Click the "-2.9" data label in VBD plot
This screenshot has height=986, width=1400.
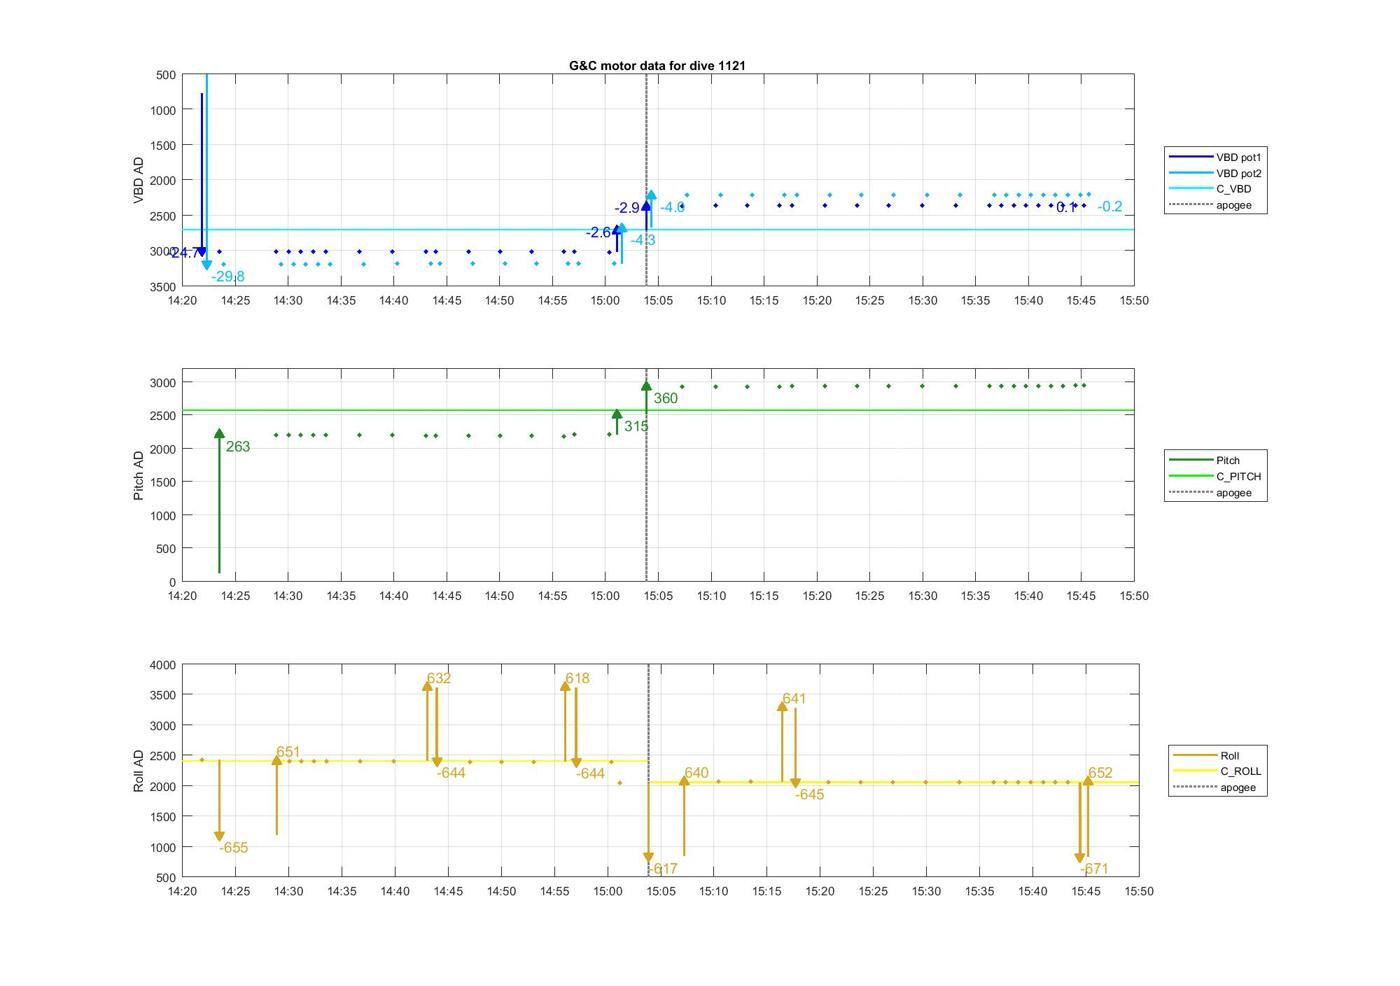click(x=627, y=208)
